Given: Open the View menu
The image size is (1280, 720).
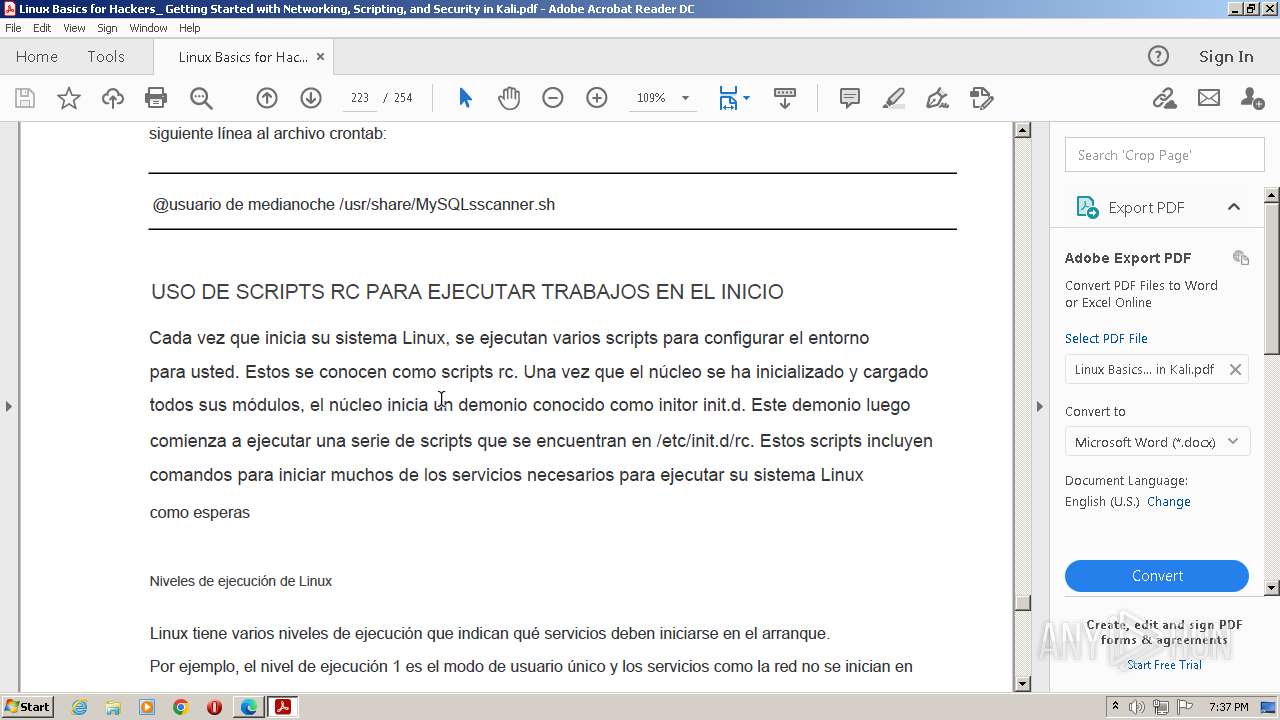Looking at the screenshot, I should point(74,28).
